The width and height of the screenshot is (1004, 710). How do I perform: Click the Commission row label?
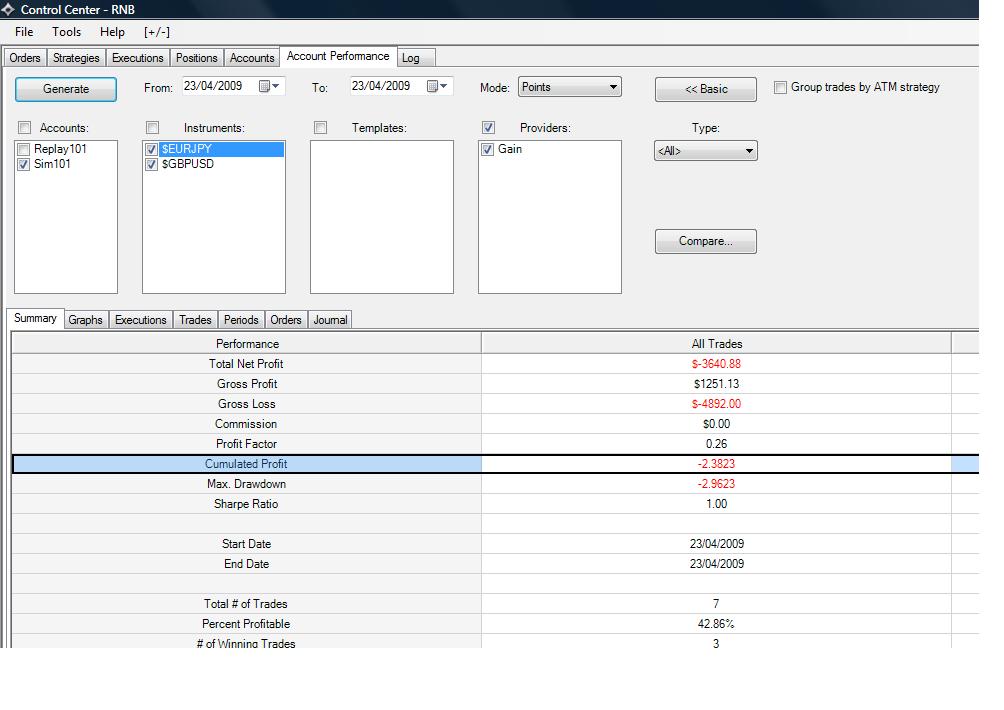247,424
